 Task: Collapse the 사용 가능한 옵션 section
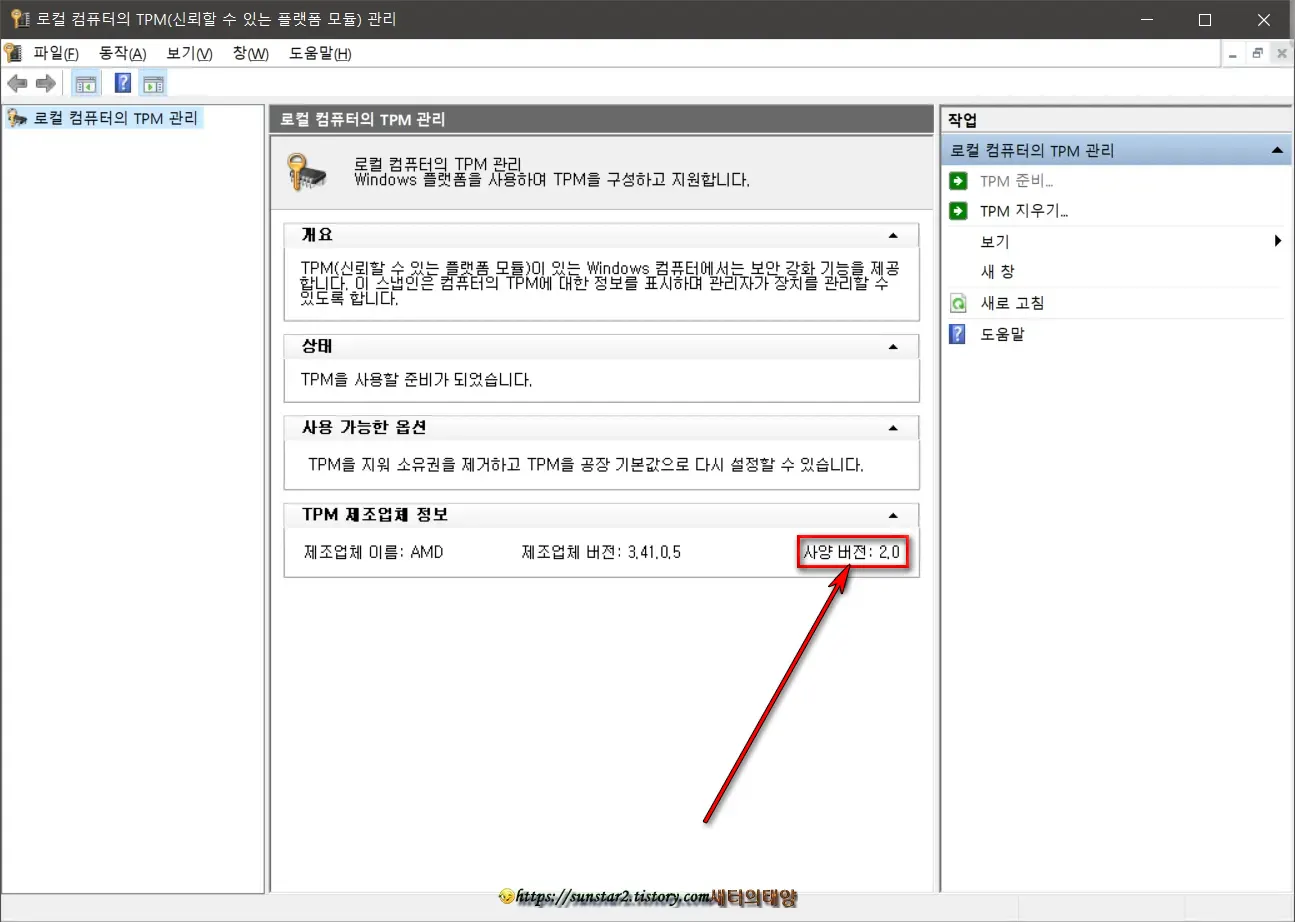(893, 427)
